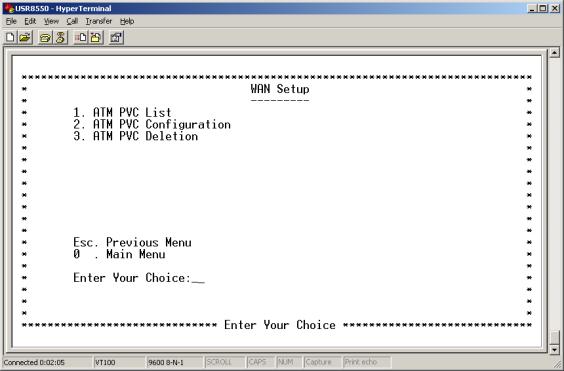Open the Edit menu
564x371 pixels.
click(x=30, y=21)
